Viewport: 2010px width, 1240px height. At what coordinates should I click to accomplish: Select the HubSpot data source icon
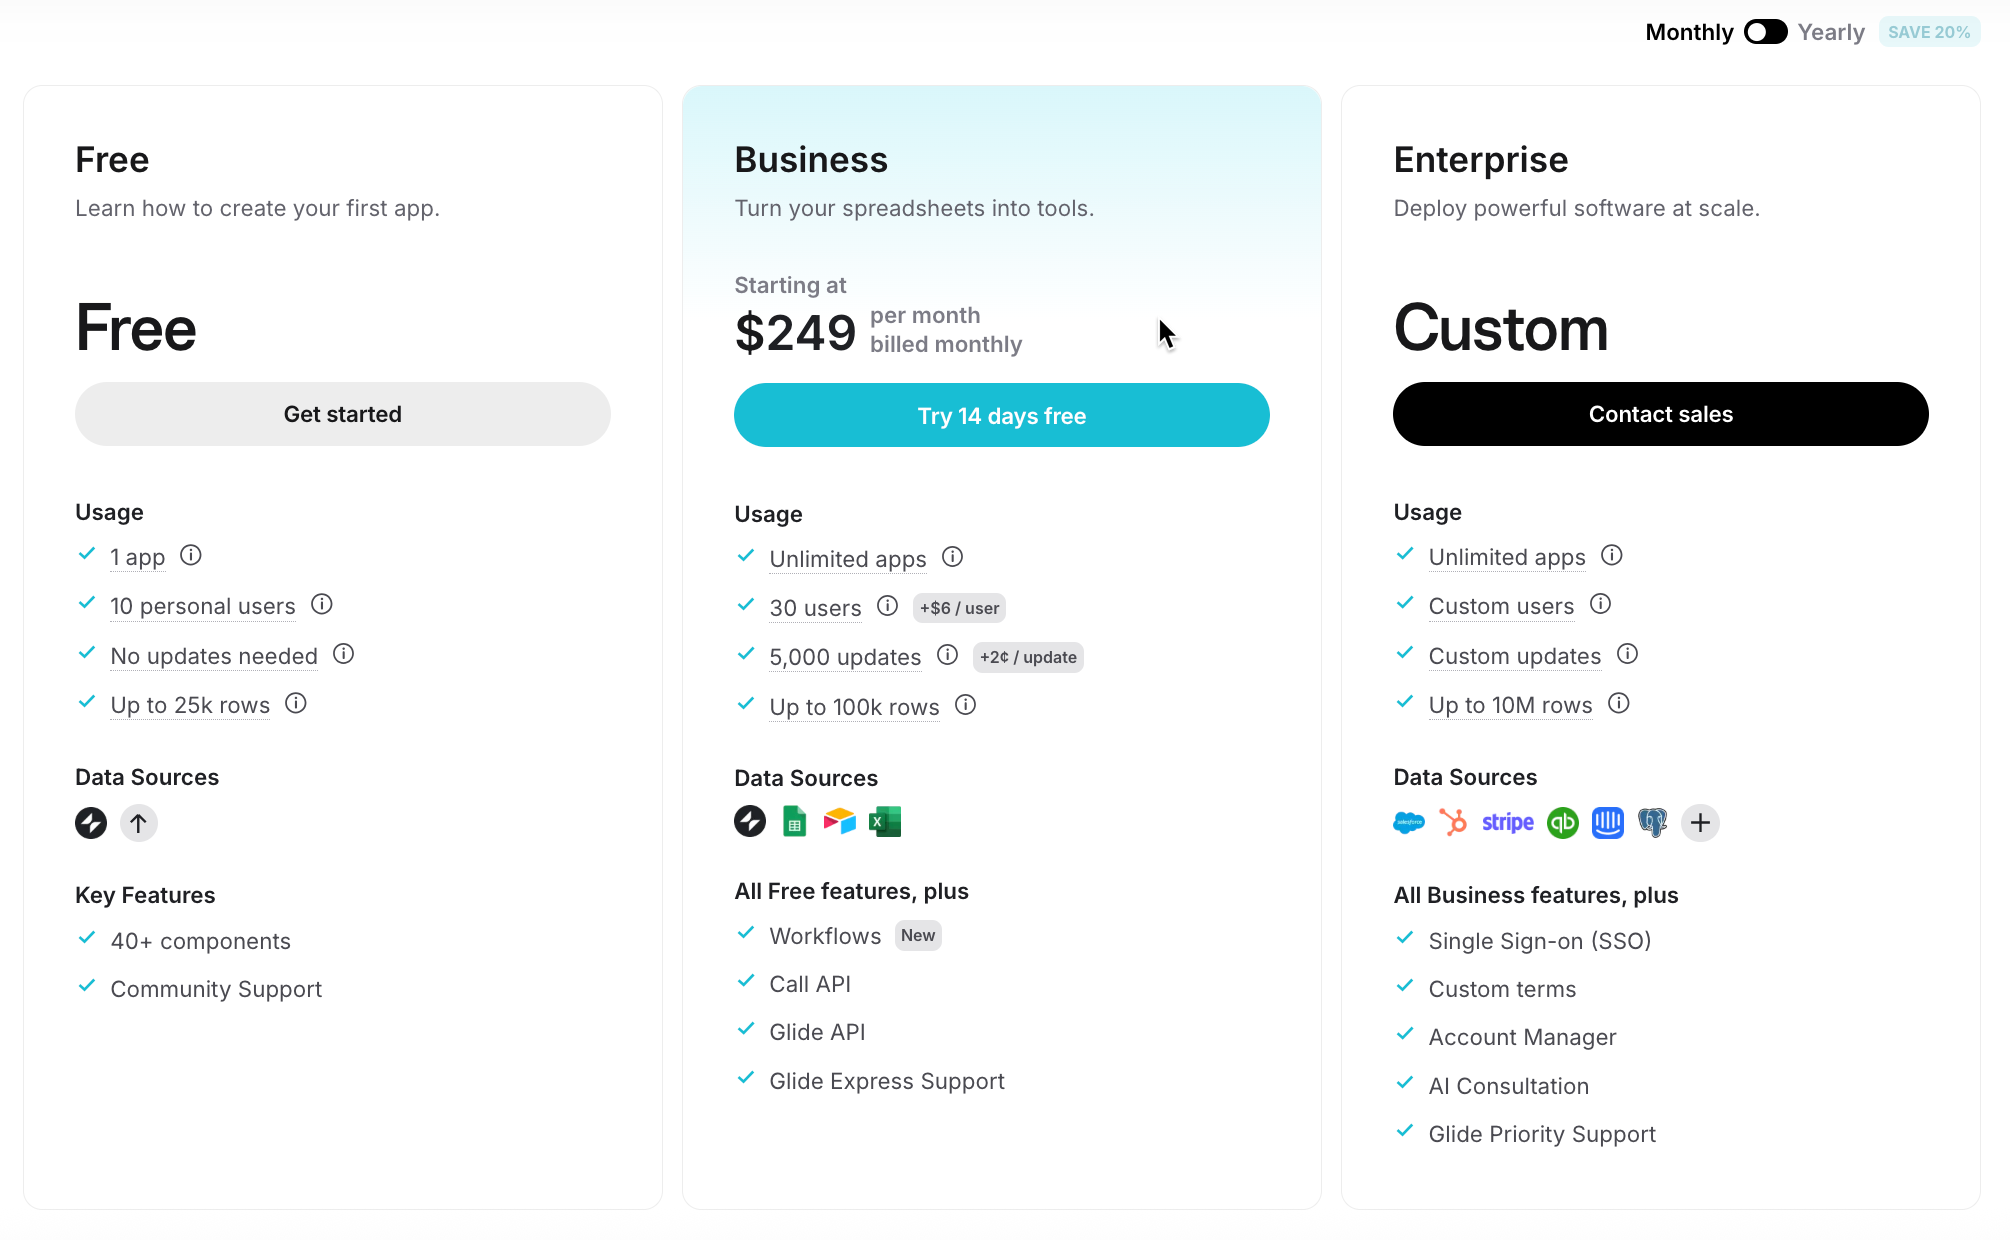point(1453,822)
